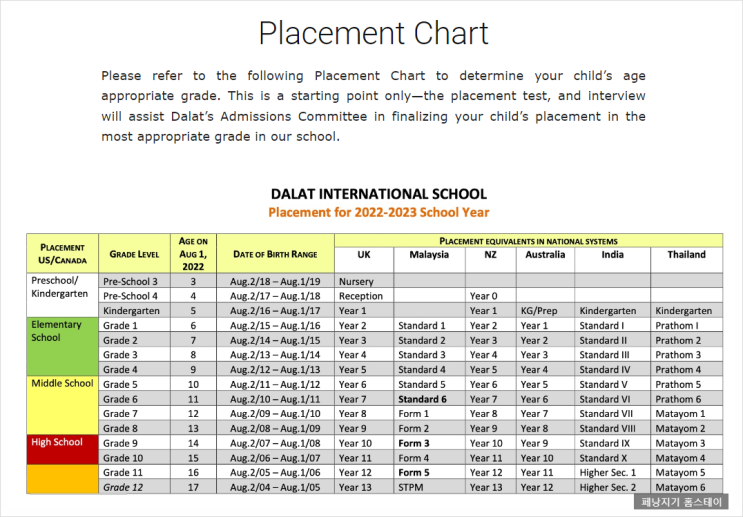The height and width of the screenshot is (517, 743).
Task: Click the Aug.2/15 – Aug.1/16 date range
Action: [275, 325]
